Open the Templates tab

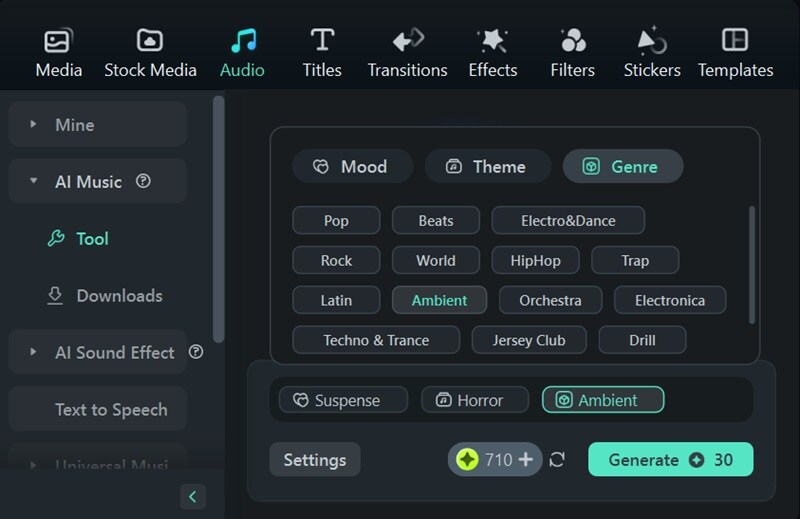coord(735,53)
